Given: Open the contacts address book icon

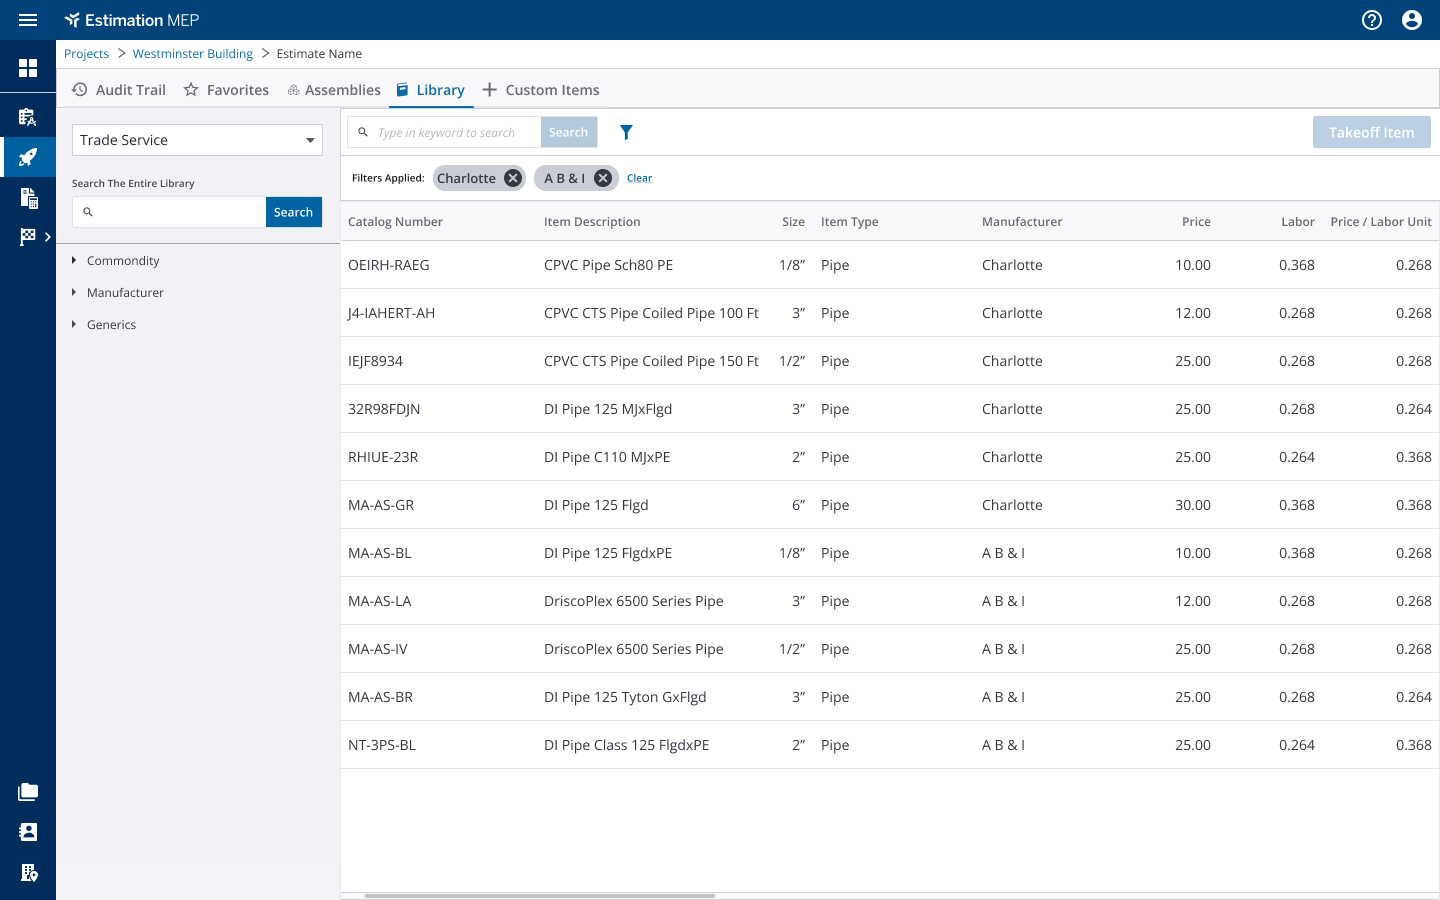Looking at the screenshot, I should pos(28,832).
